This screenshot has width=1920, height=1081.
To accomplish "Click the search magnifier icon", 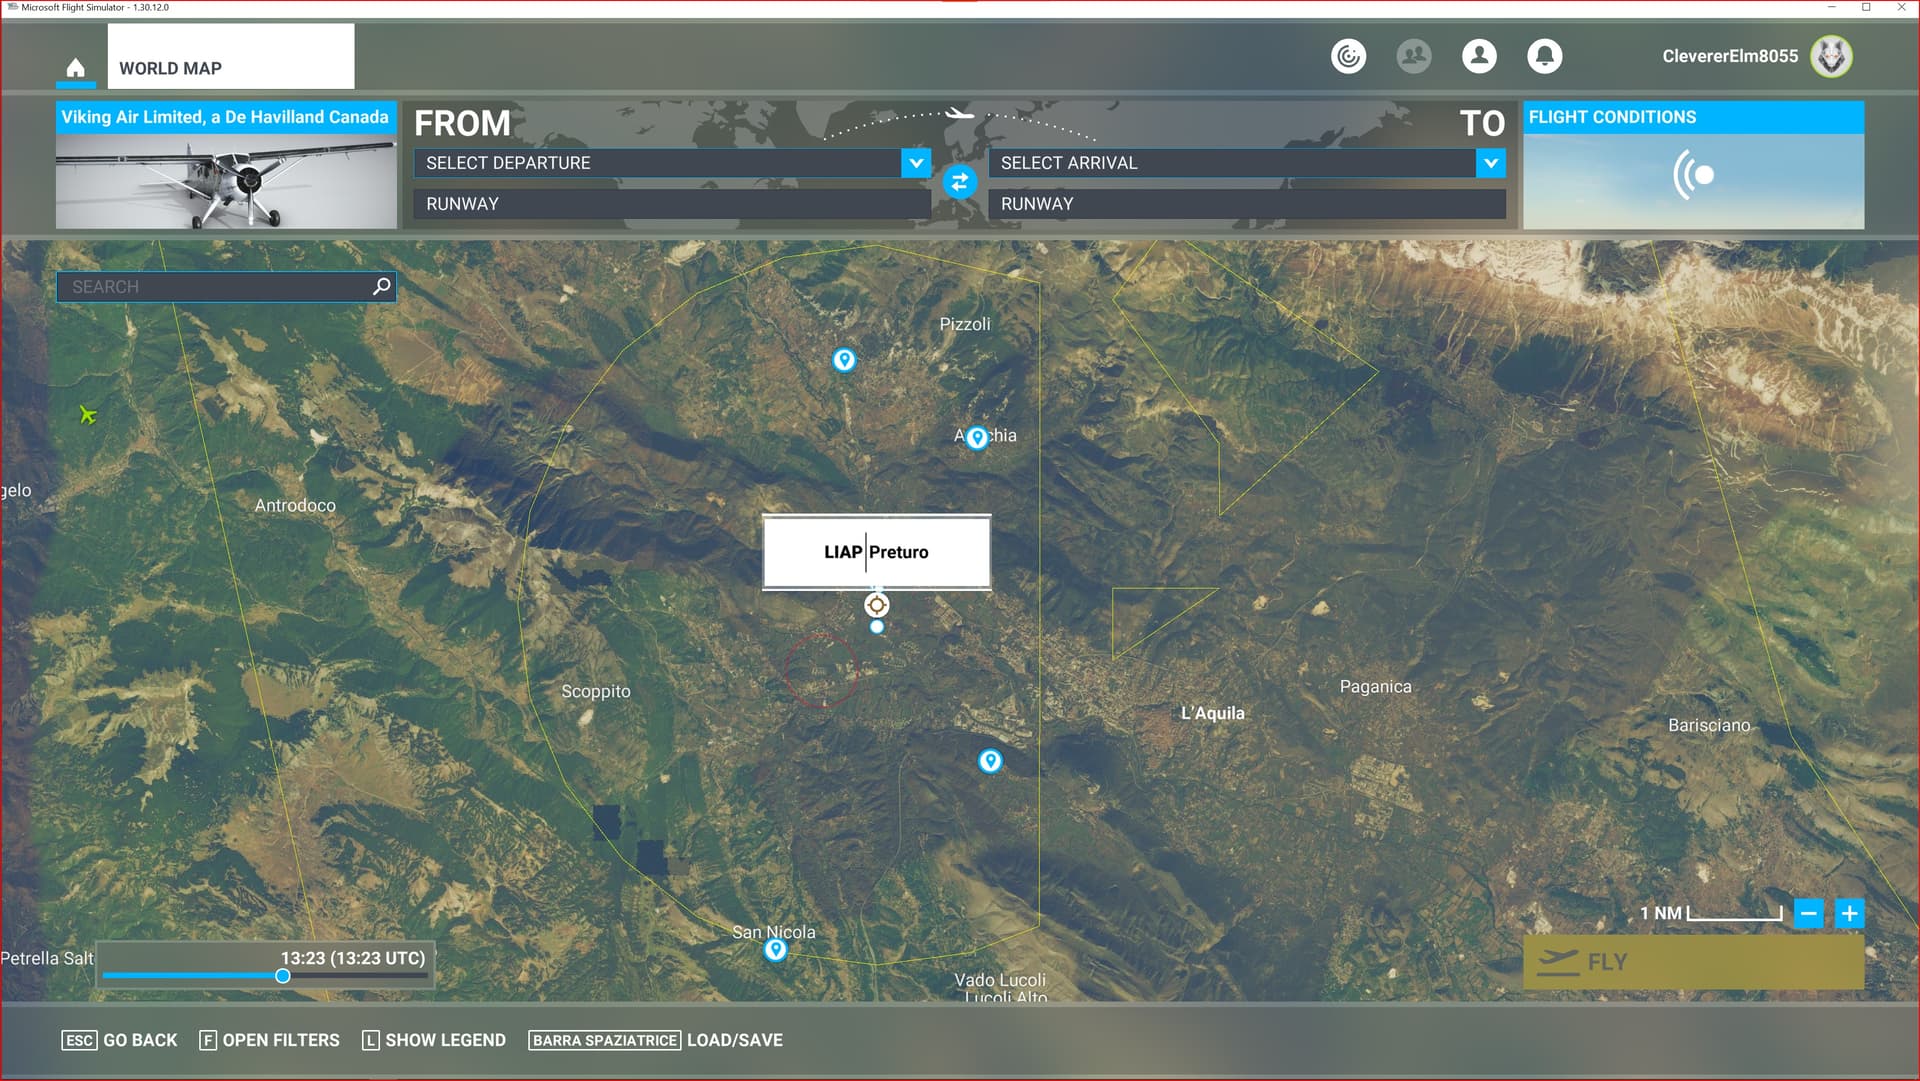I will [x=381, y=287].
